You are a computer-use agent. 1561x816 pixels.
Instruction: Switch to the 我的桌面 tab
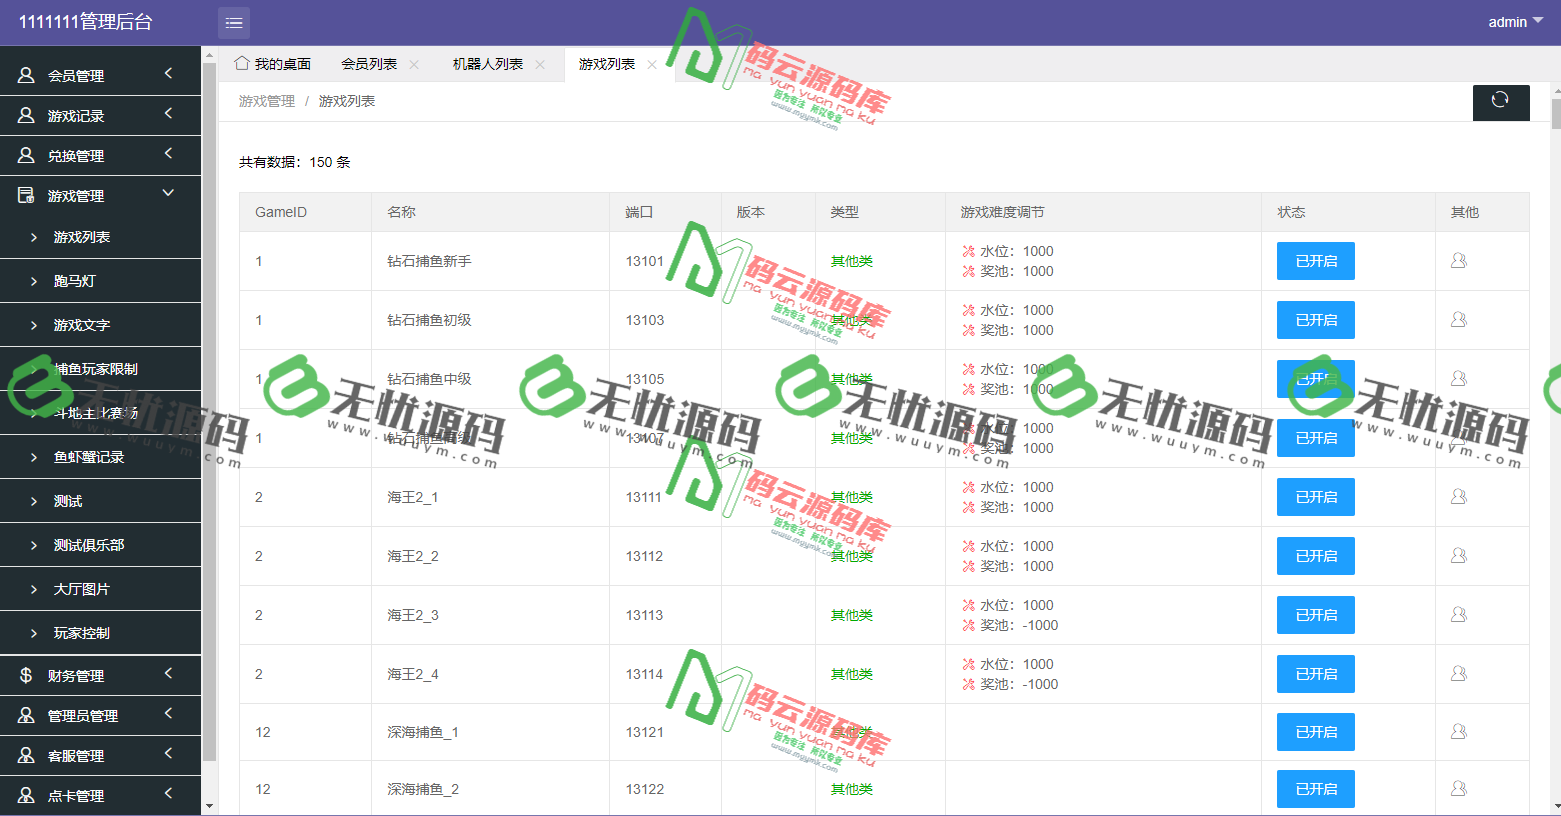(272, 62)
